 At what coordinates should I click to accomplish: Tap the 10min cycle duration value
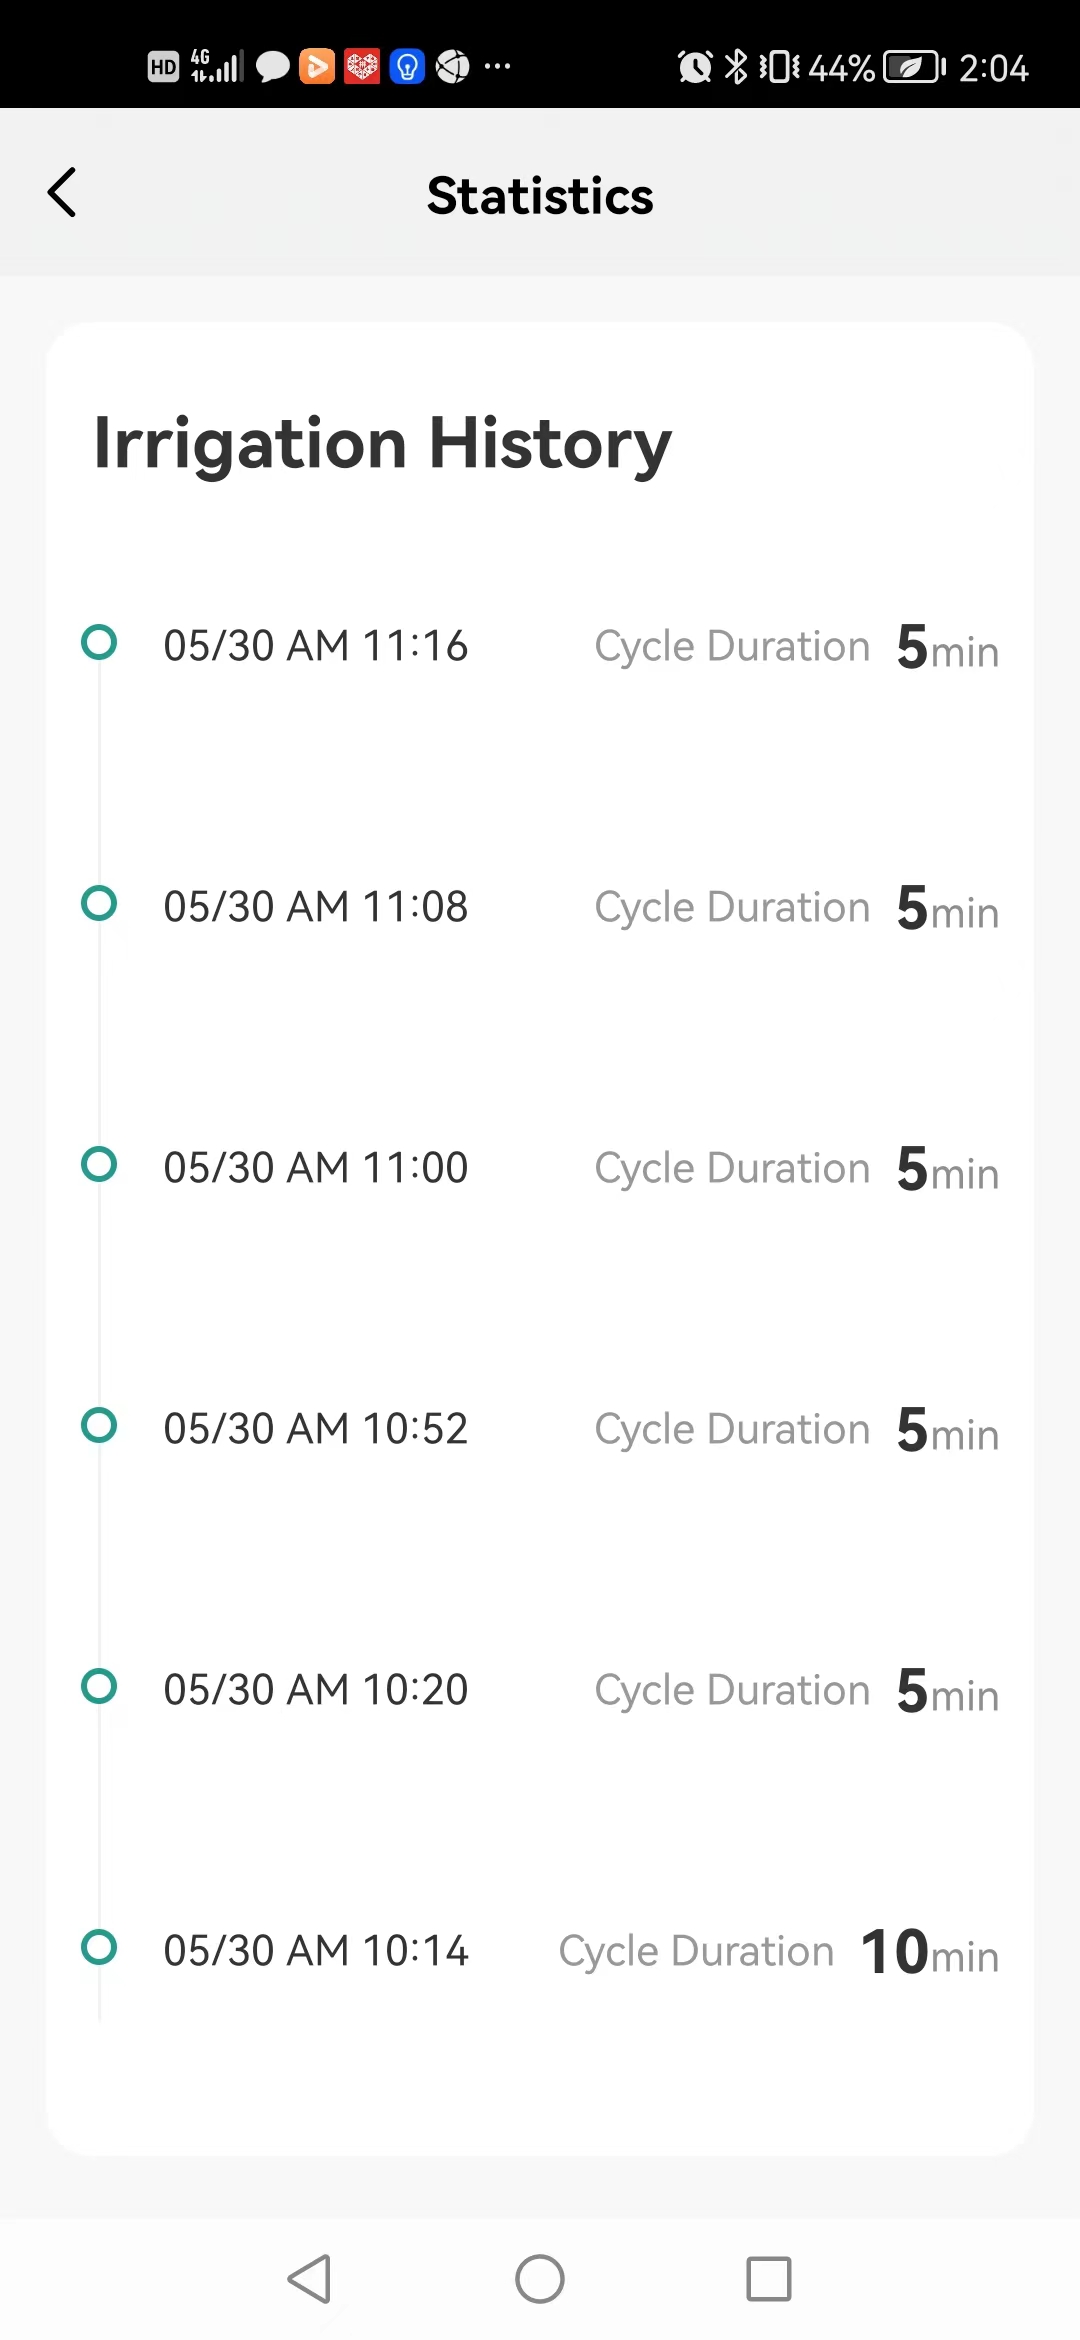point(930,1952)
